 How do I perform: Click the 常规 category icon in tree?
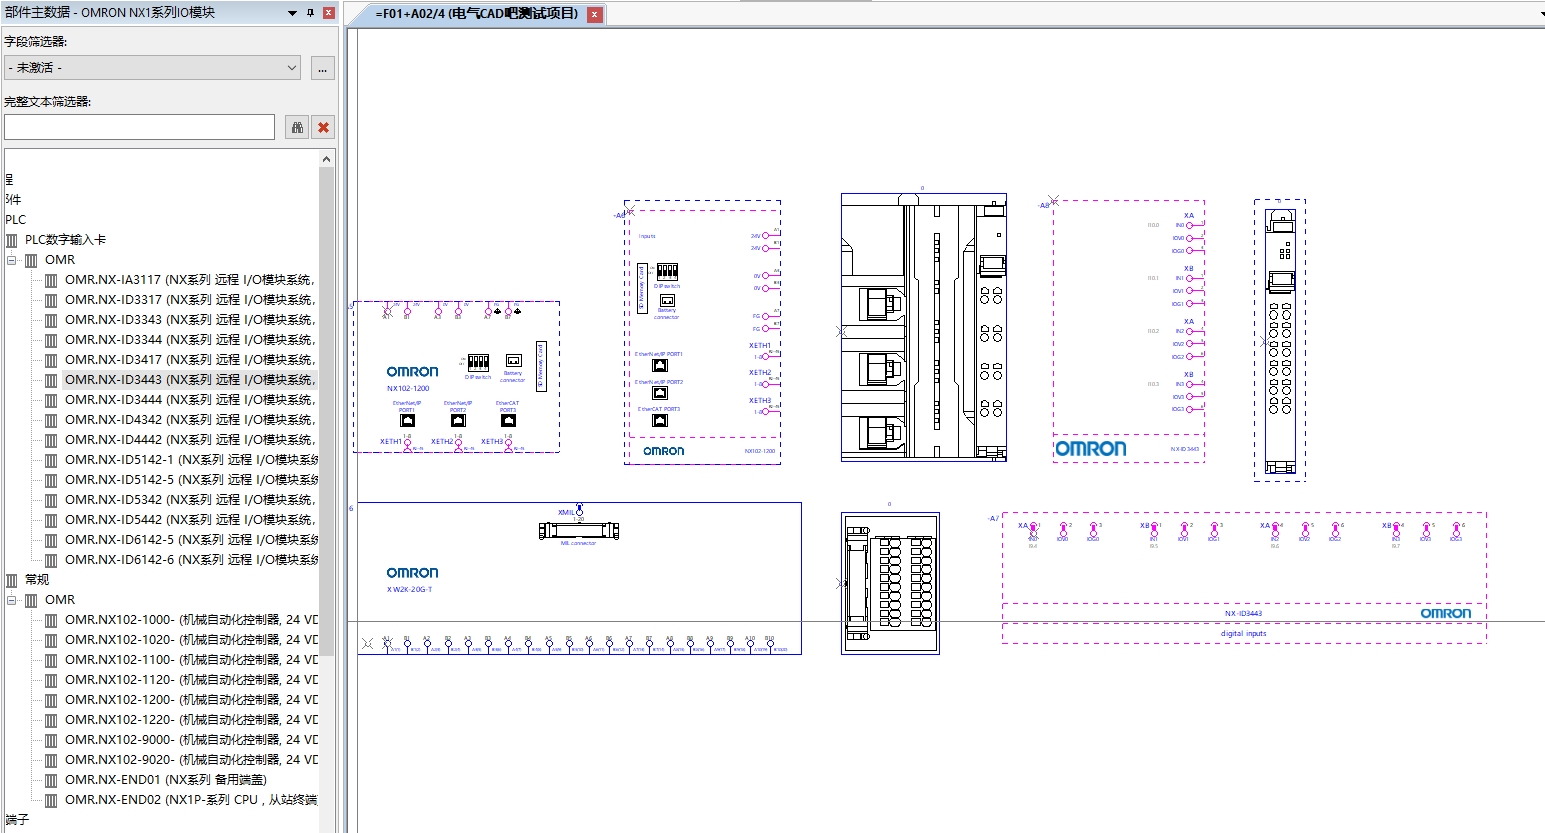click(x=12, y=580)
